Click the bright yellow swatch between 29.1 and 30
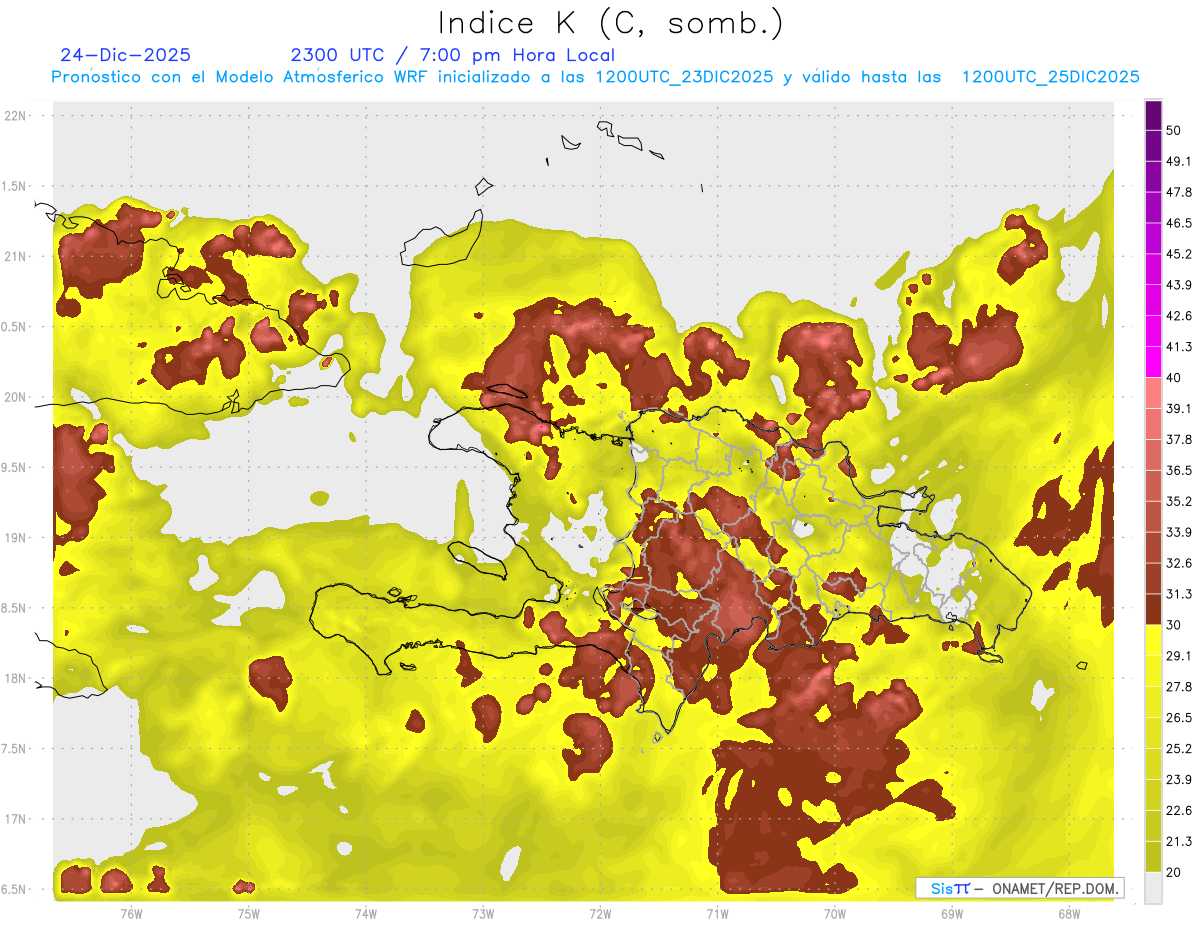Image resolution: width=1200 pixels, height=927 pixels. (x=1153, y=640)
